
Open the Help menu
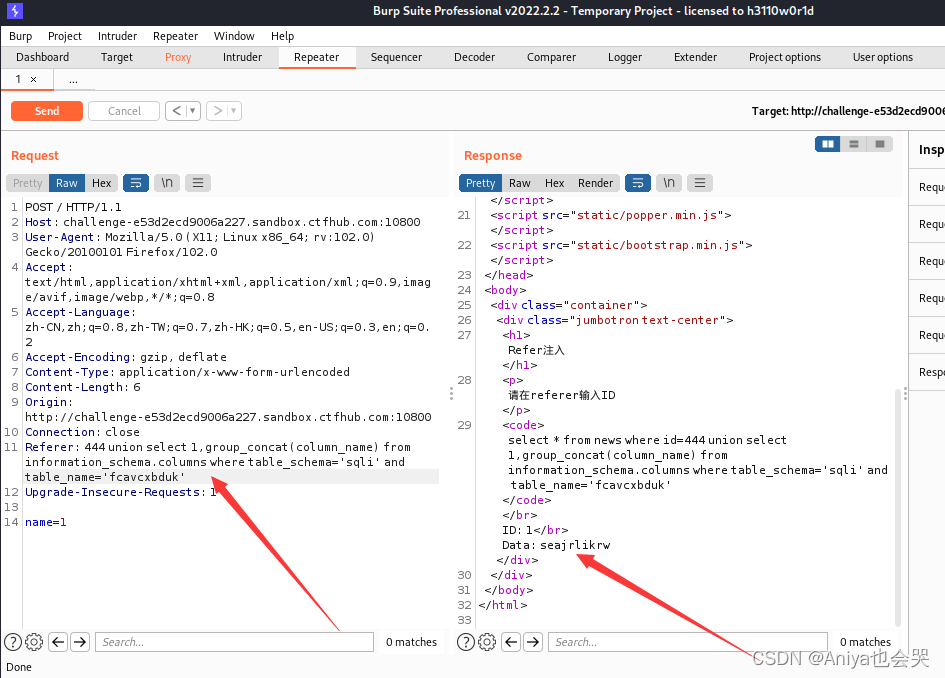282,36
